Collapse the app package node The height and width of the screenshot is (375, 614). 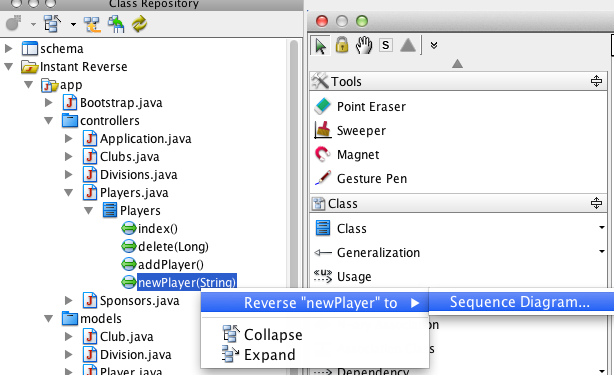(28, 85)
